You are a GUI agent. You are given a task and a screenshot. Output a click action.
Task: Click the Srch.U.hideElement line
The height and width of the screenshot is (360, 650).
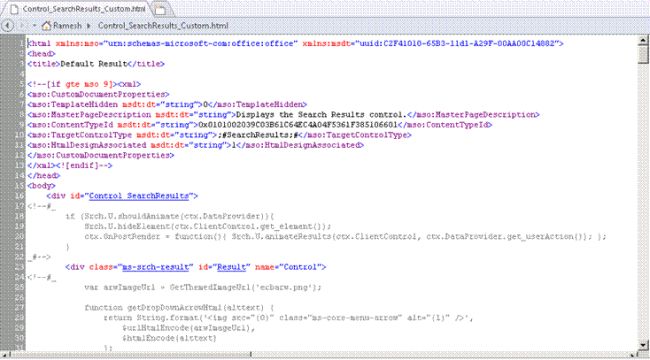click(208, 226)
